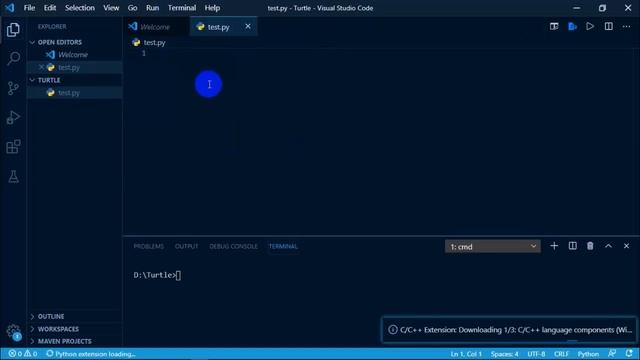Change encoding via 'UTF-8' status item

[536, 353]
